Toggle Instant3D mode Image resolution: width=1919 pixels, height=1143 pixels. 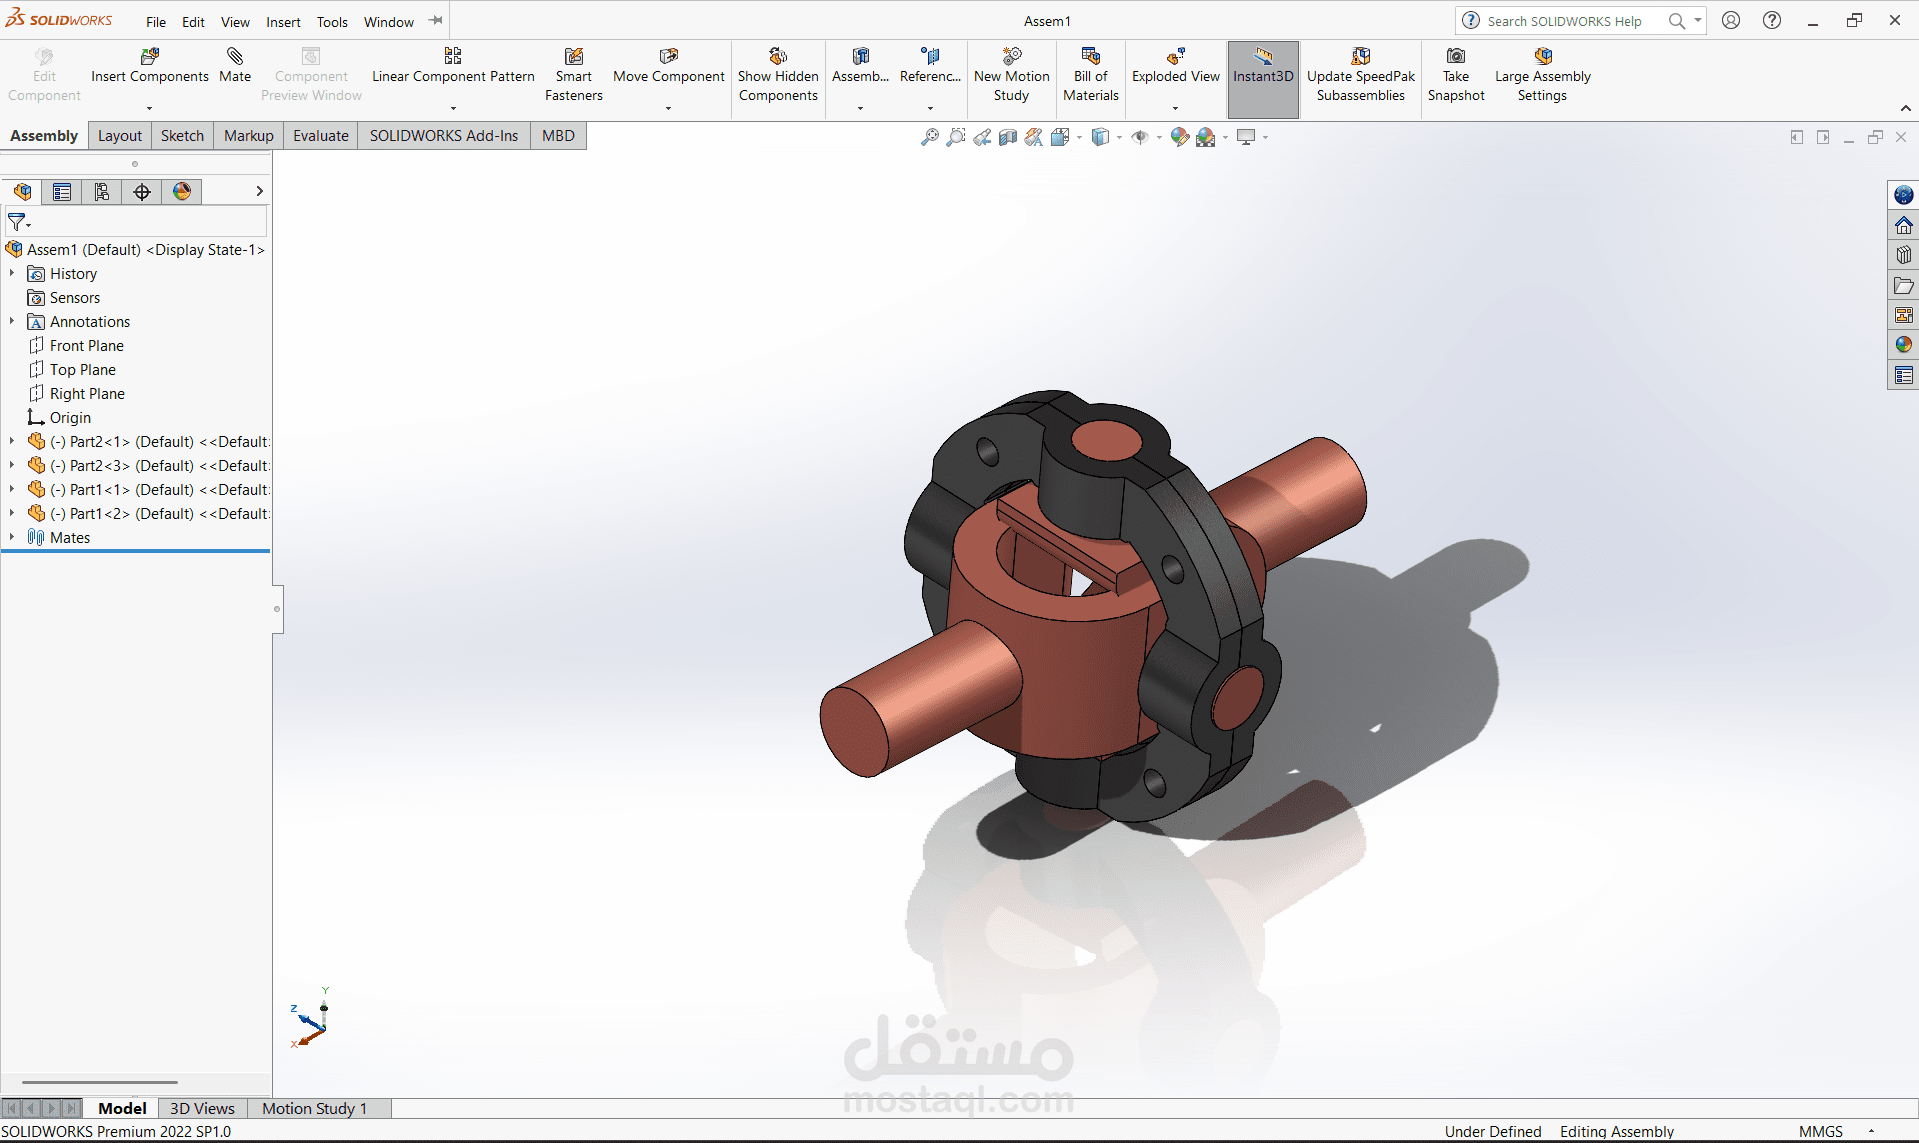tap(1263, 79)
